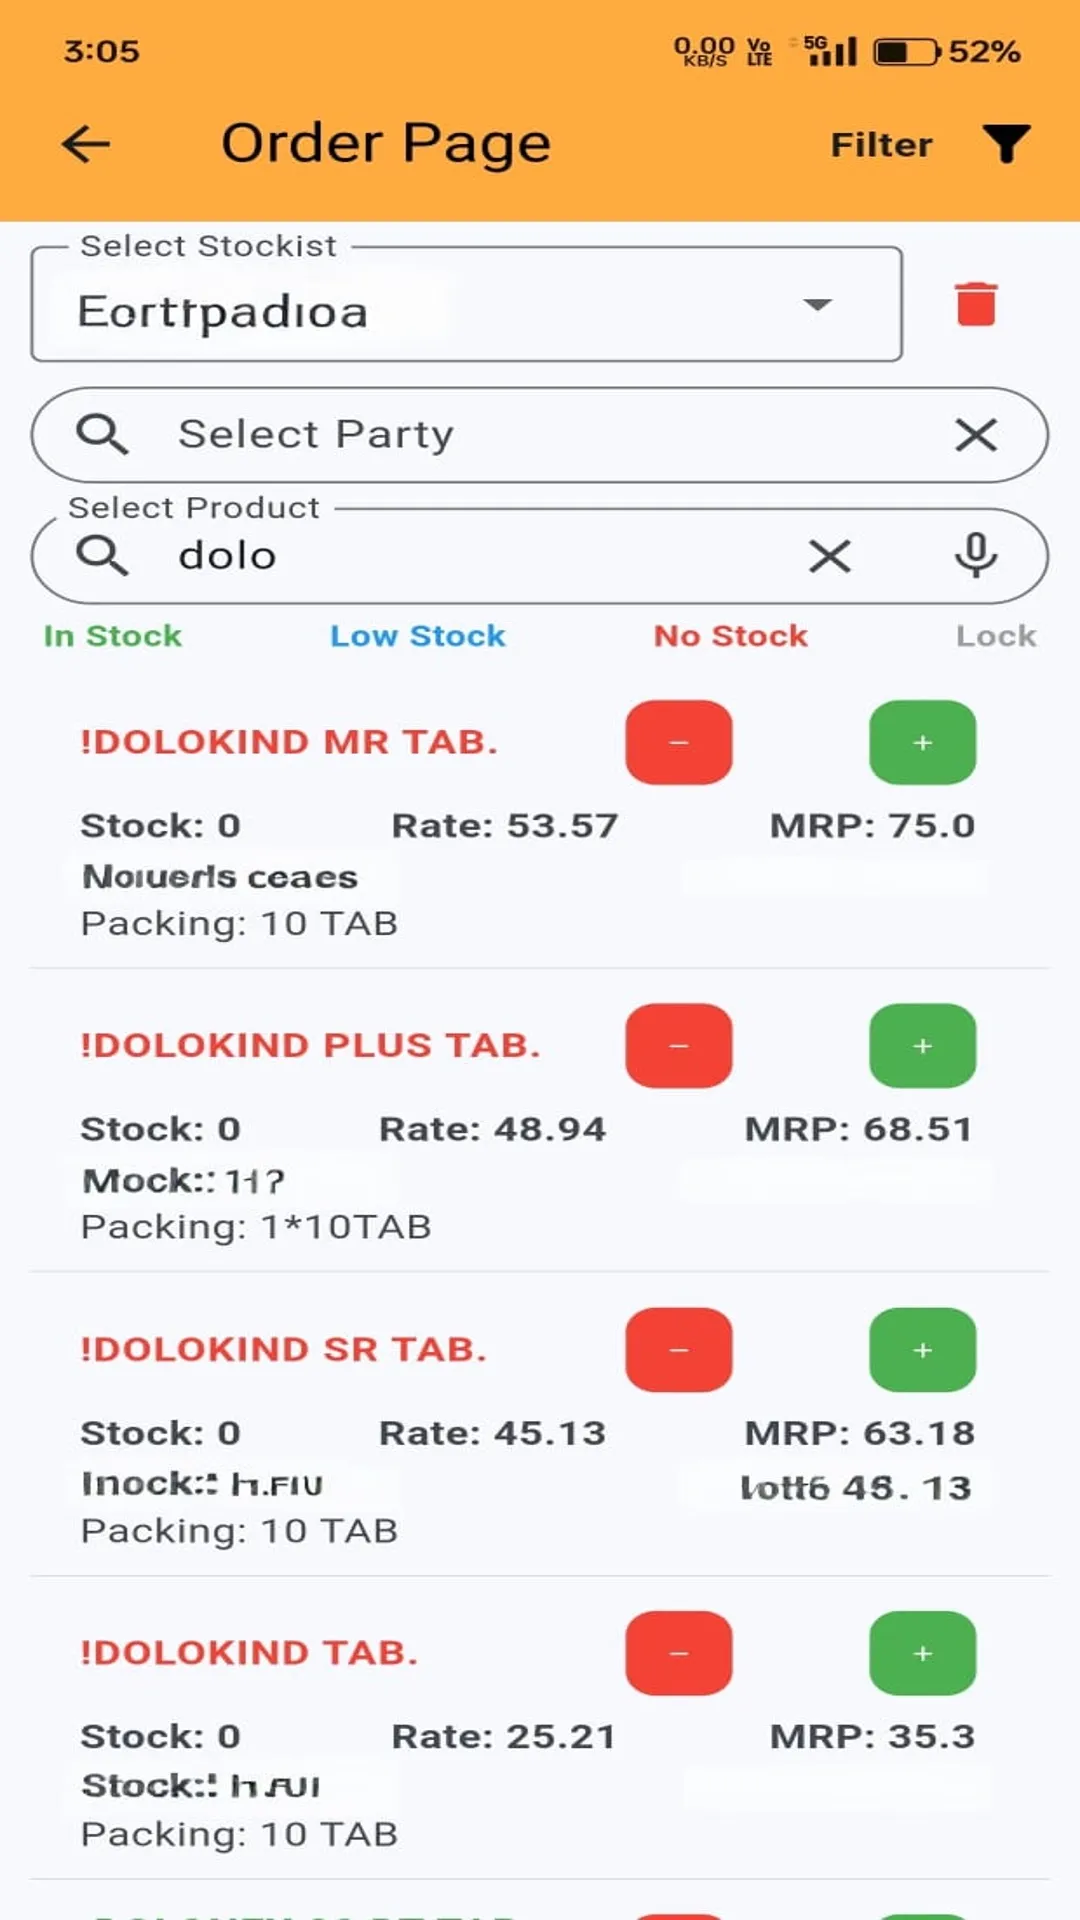Tap the 3:05 status bar clock
The width and height of the screenshot is (1080, 1920).
point(102,51)
